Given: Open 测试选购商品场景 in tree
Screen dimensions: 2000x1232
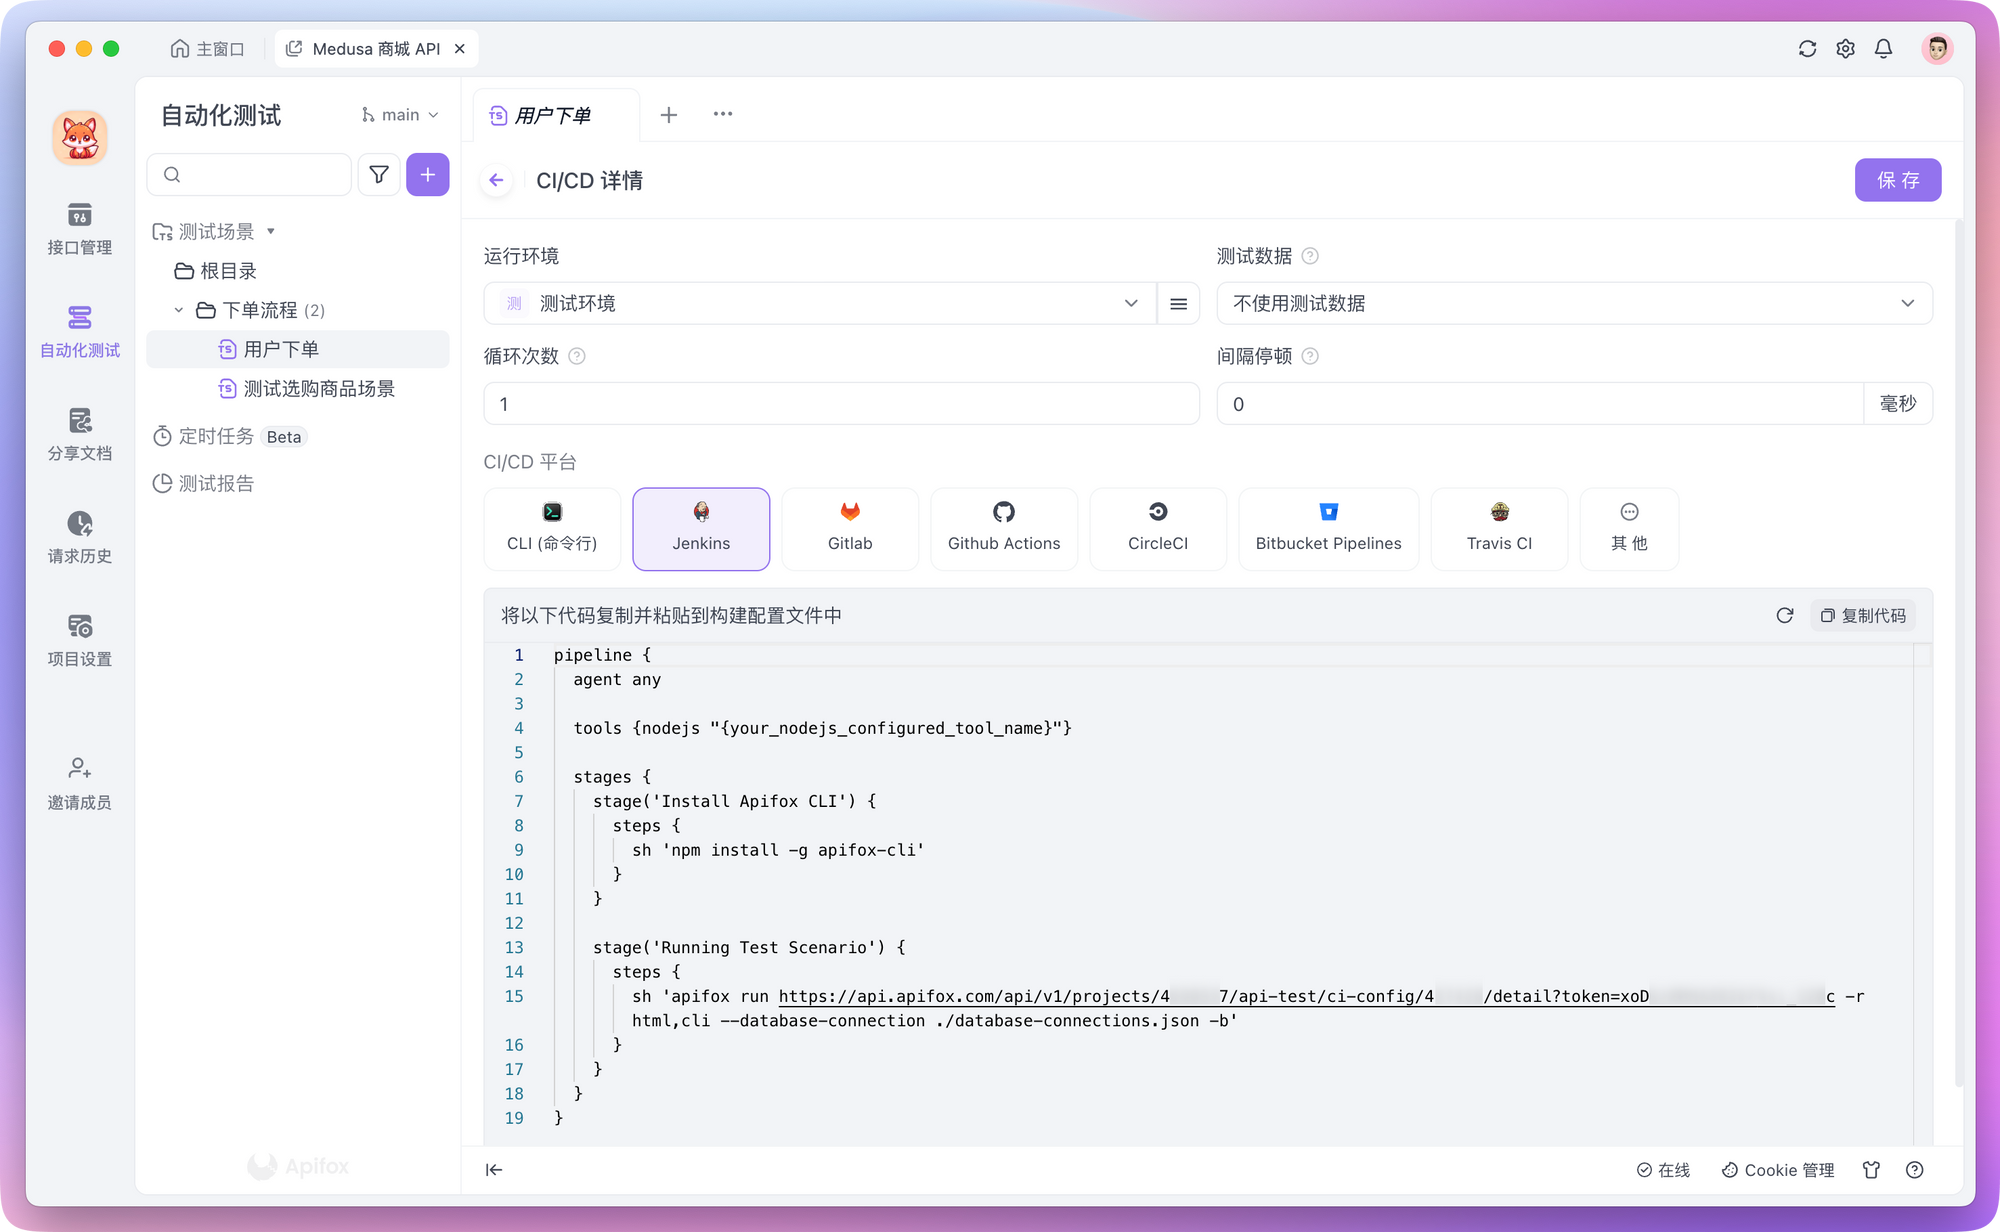Looking at the screenshot, I should point(307,389).
